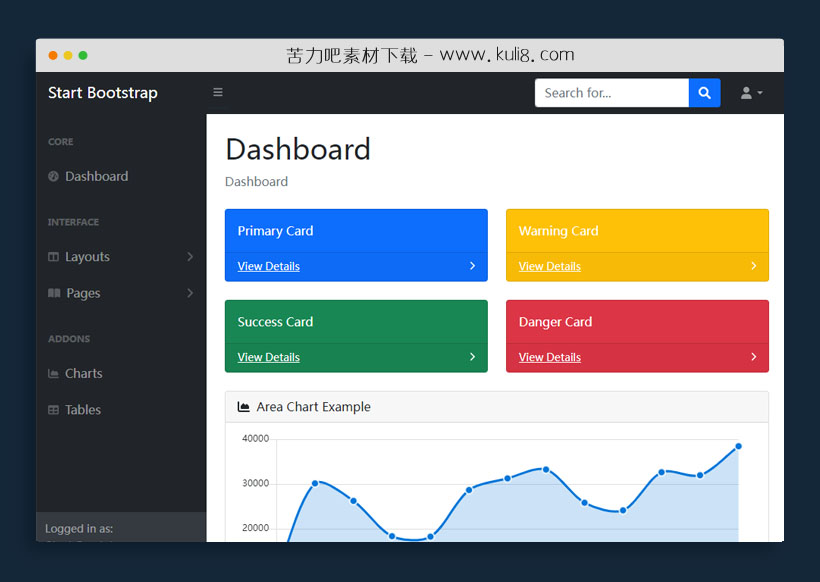Click the arrow on Success Card footer
Screen dimensions: 820x582
point(472,357)
